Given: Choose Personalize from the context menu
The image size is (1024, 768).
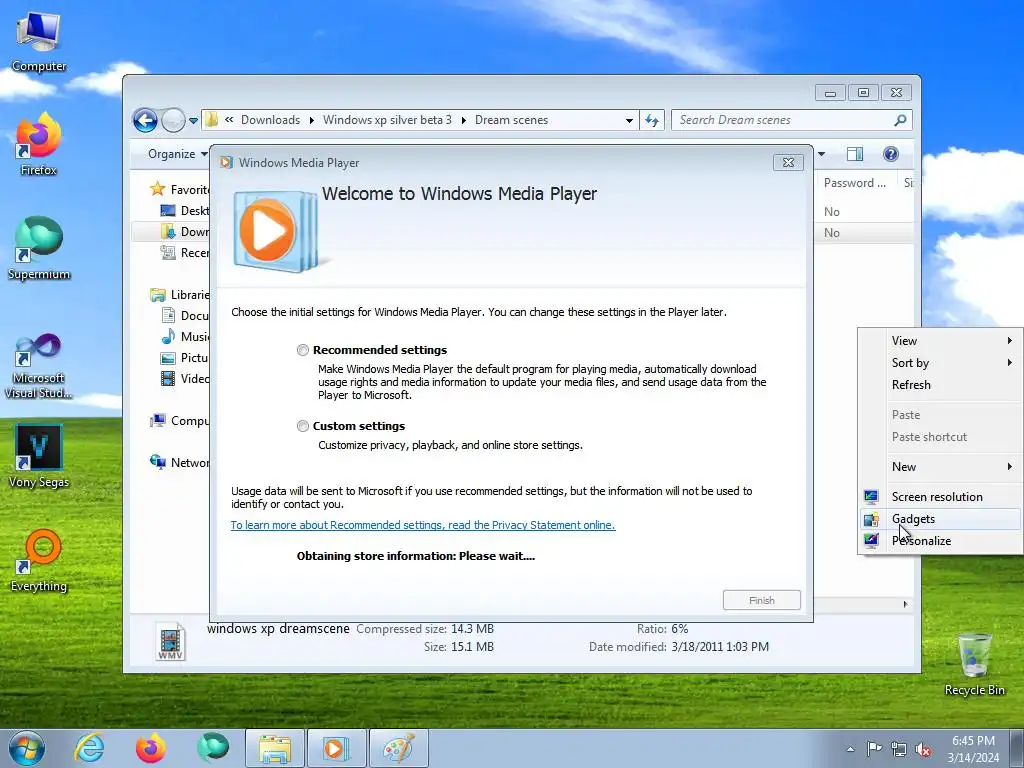Looking at the screenshot, I should 940,541.
